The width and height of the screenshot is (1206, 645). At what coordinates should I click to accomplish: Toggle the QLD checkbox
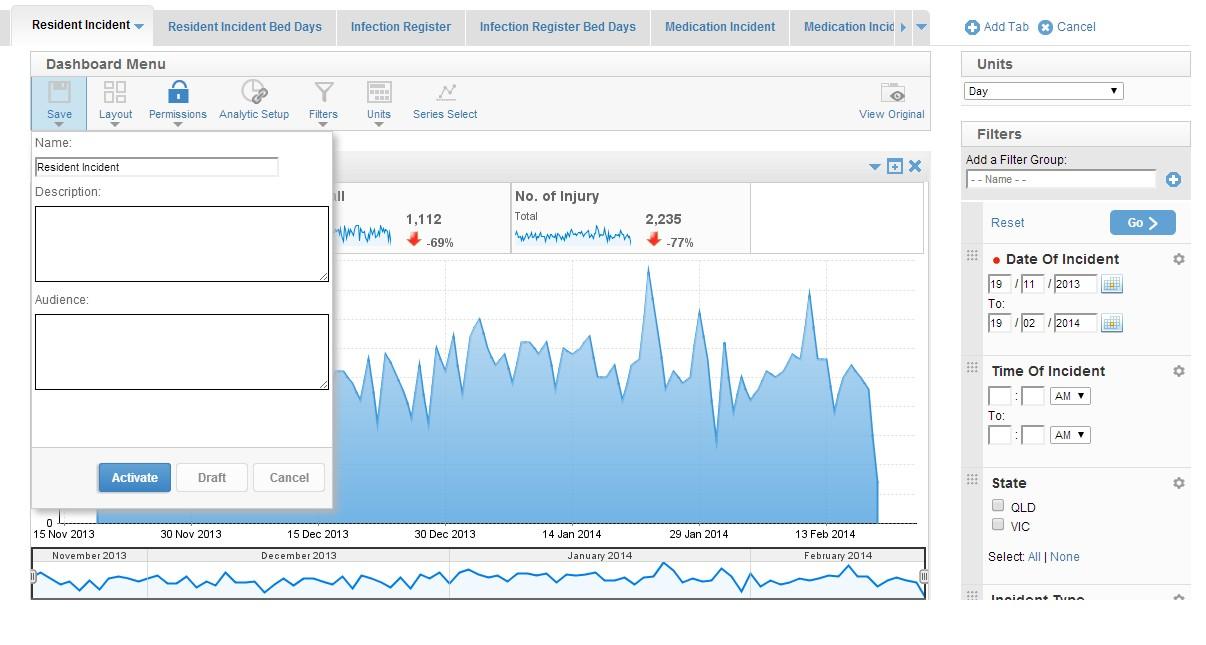[x=998, y=505]
